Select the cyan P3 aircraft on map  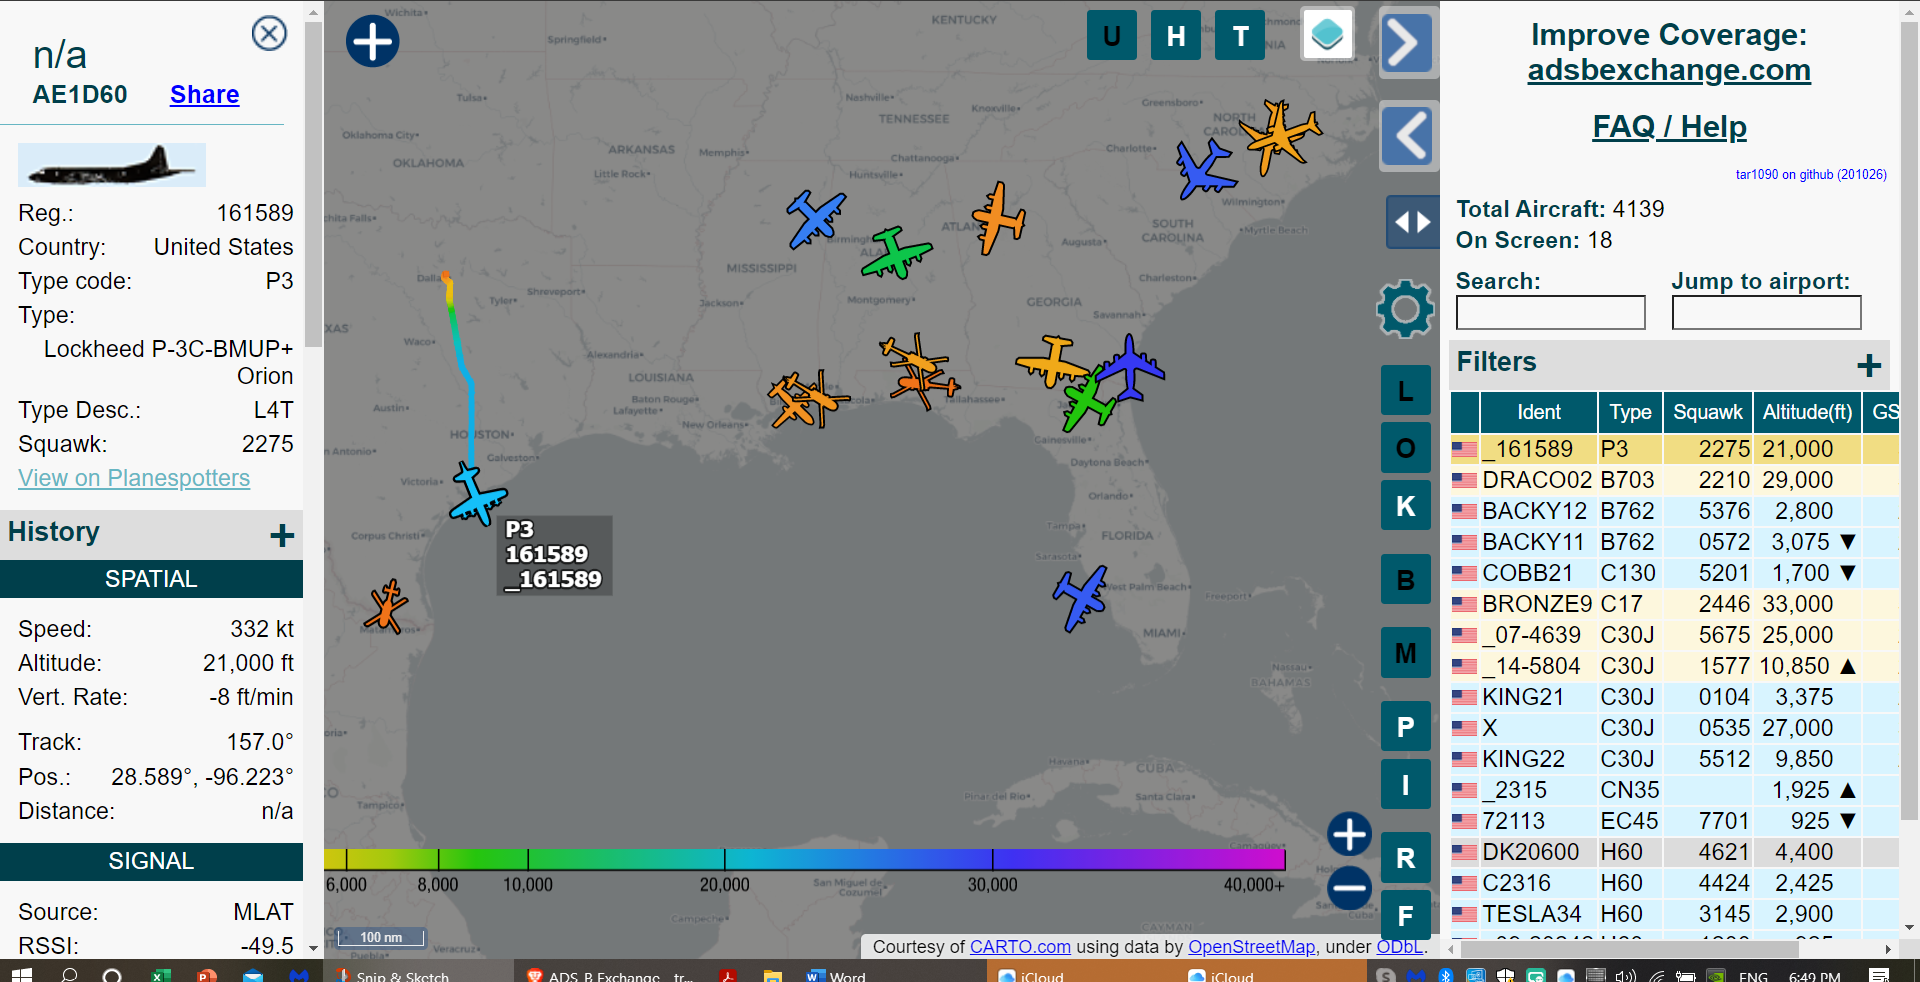(x=477, y=494)
